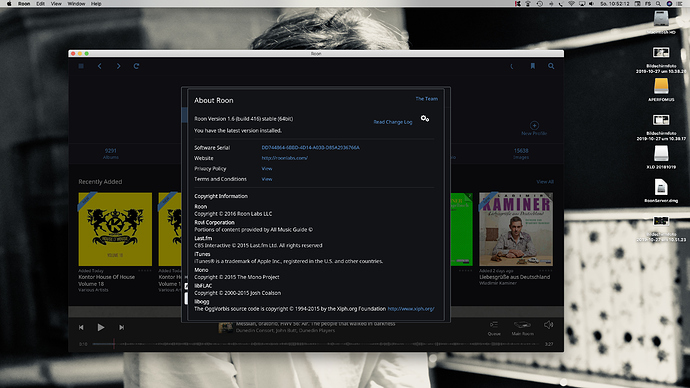Image resolution: width=690 pixels, height=388 pixels.
Task: Select the Bildschirmfoto 10.38.26 desktop file
Action: tap(661, 53)
